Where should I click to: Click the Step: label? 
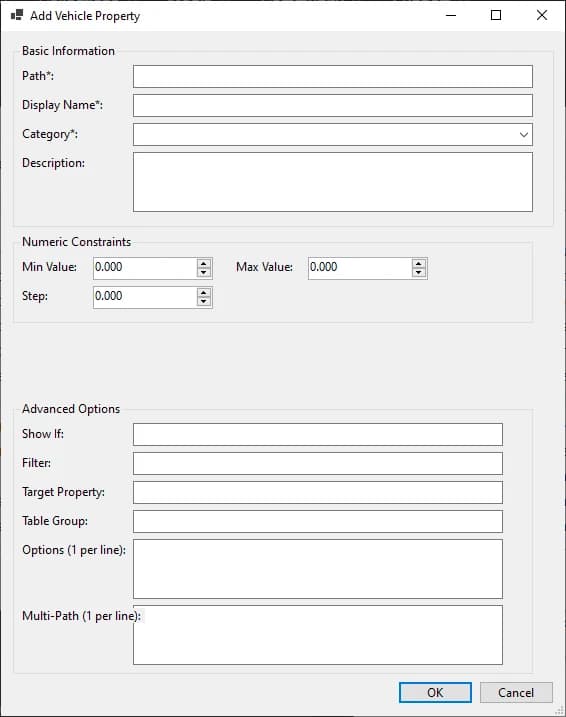[35, 296]
